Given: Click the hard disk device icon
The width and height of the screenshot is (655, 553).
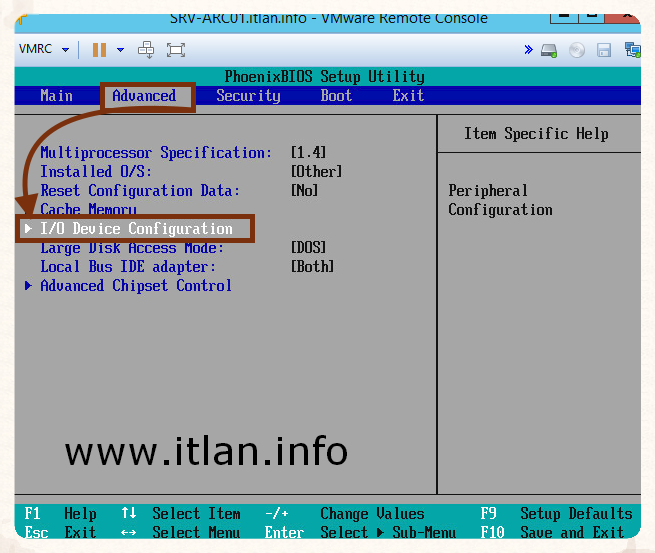Looking at the screenshot, I should pos(549,49).
